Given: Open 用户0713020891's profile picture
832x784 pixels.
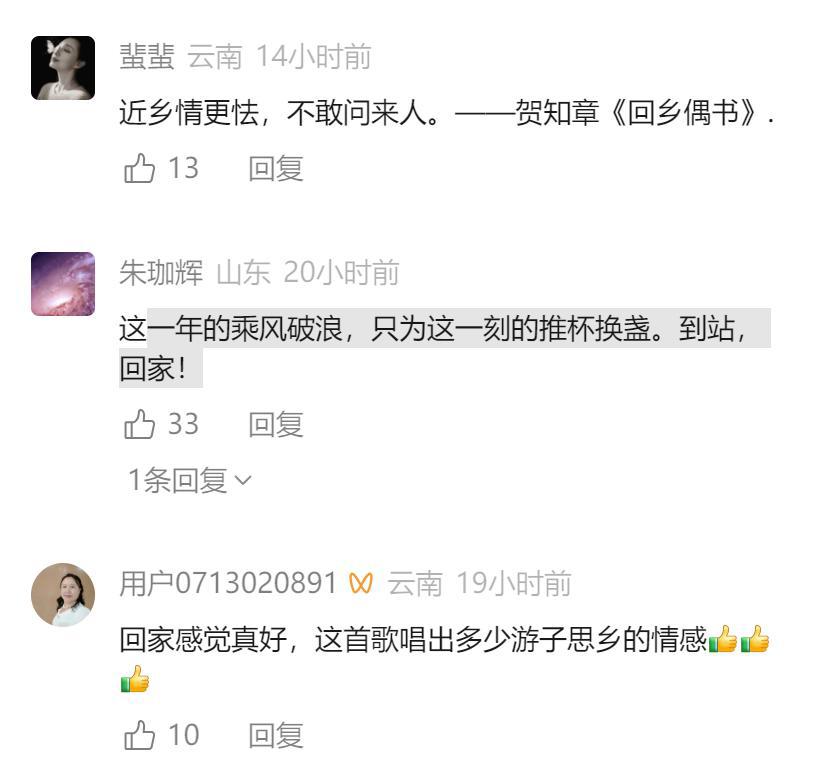Looking at the screenshot, I should (63, 595).
